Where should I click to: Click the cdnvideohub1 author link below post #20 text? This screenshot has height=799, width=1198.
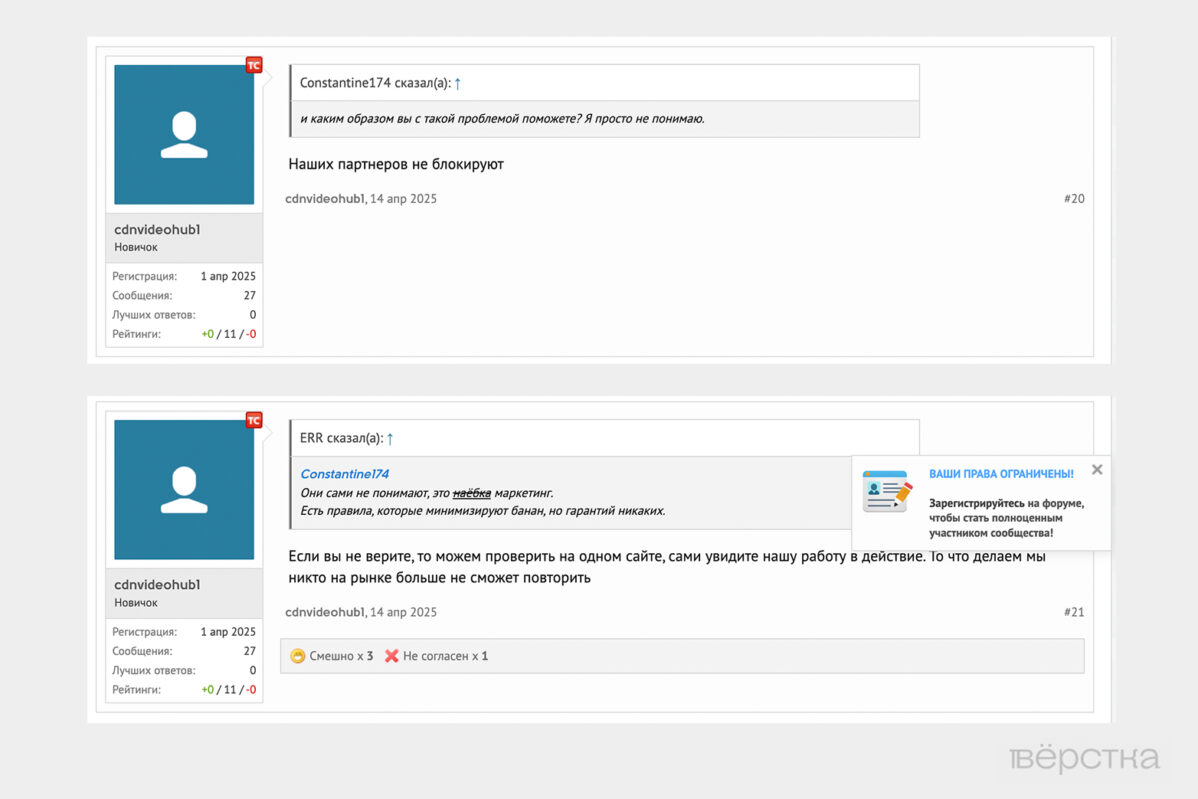(x=325, y=199)
